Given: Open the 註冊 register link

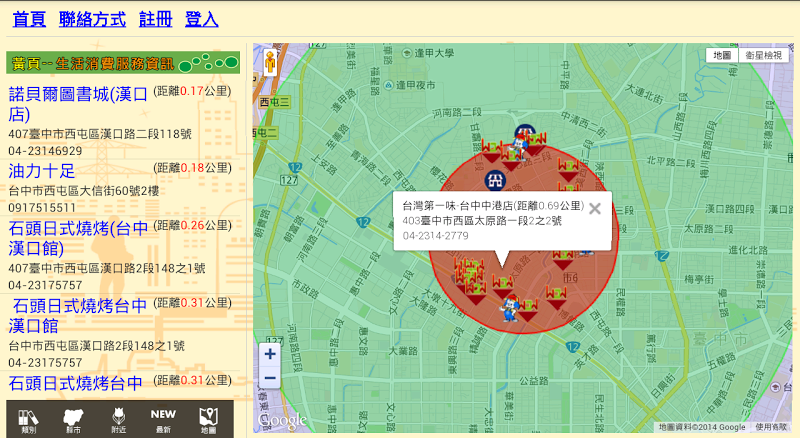Looking at the screenshot, I should click(156, 19).
